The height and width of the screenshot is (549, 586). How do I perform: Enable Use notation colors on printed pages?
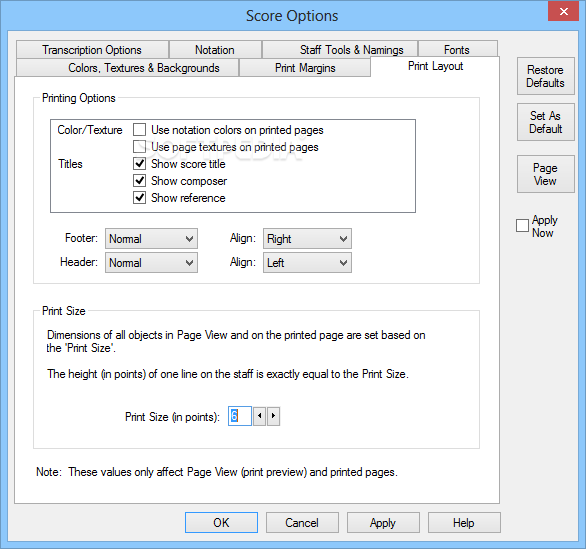coord(139,130)
